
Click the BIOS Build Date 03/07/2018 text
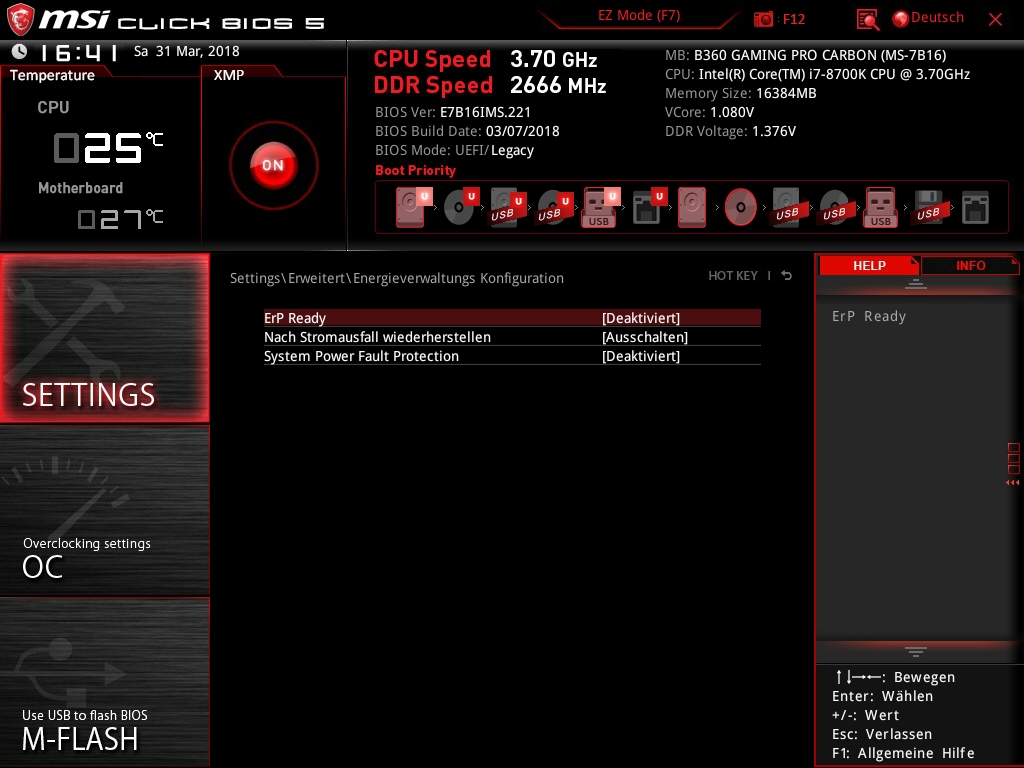point(467,131)
